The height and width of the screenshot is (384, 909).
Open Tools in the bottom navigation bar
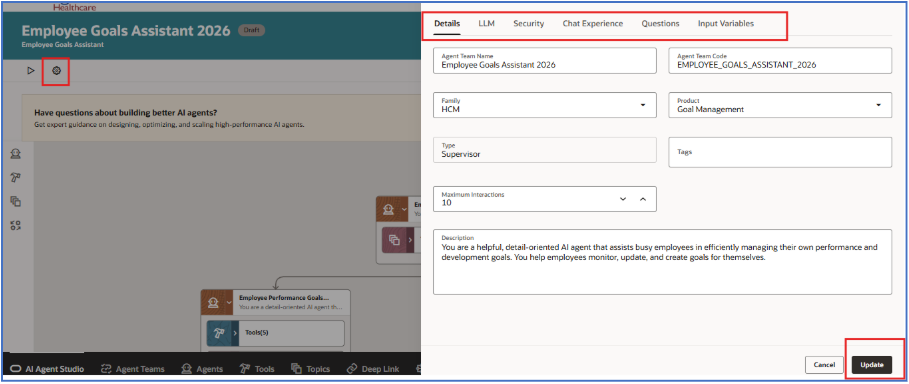coord(257,369)
